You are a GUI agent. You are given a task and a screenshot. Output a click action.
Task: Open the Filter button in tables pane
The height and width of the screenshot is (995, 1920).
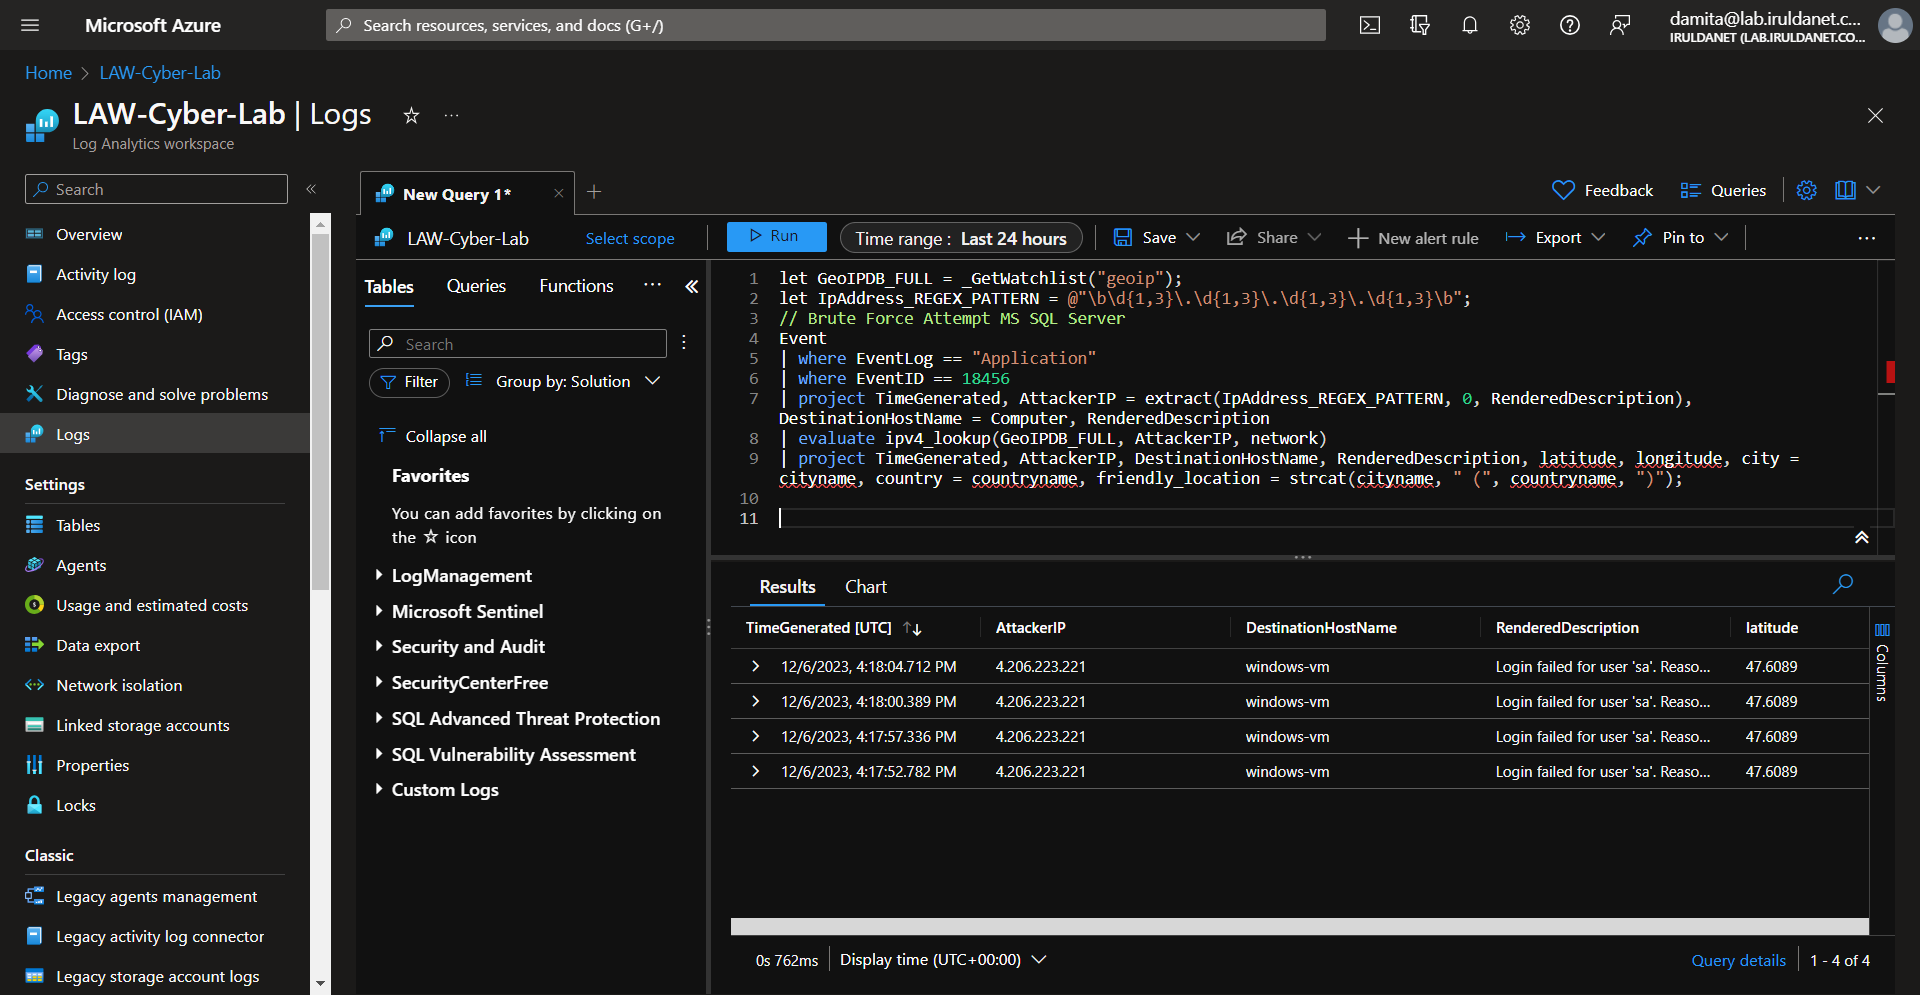pyautogui.click(x=410, y=382)
